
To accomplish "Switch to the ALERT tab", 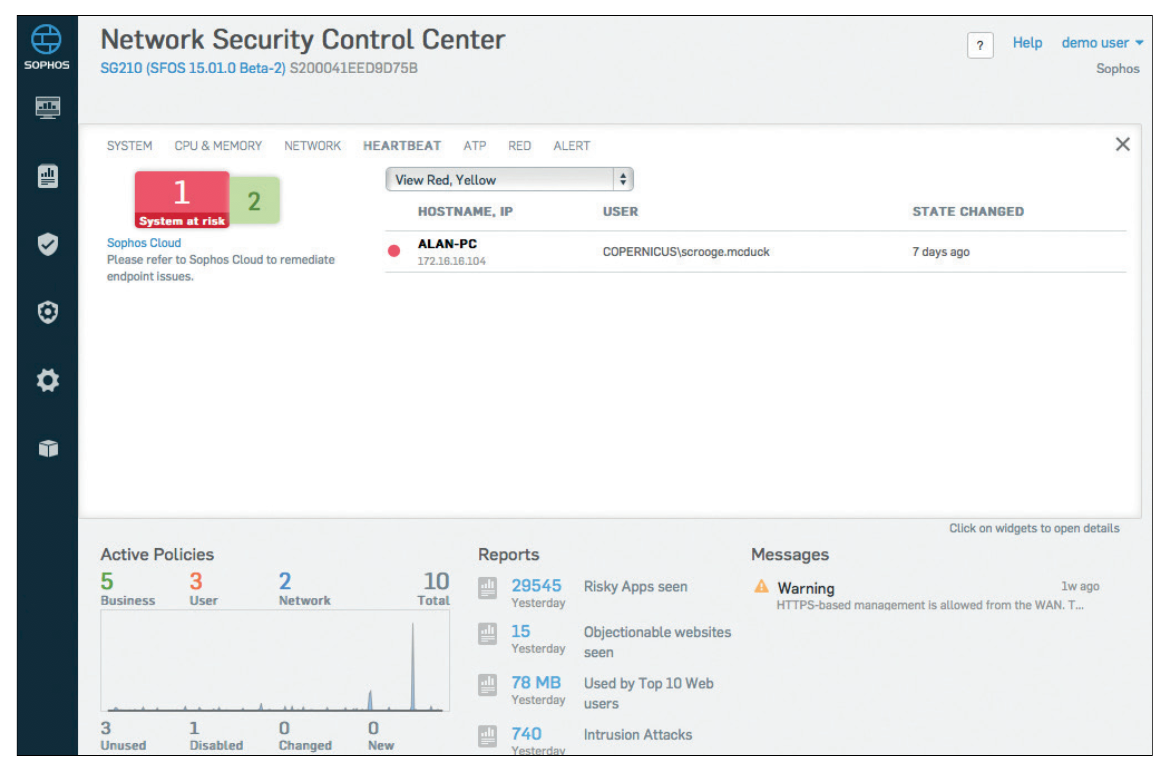I will (571, 146).
